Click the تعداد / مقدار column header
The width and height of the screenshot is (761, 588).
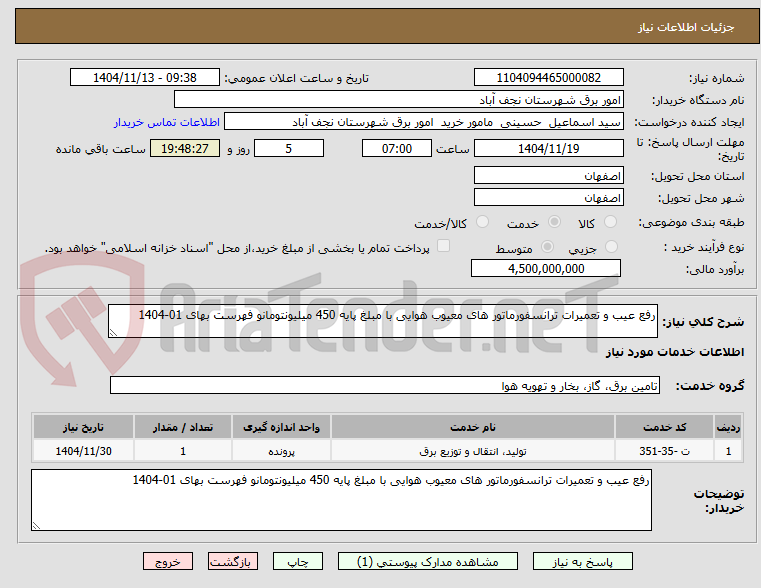(182, 427)
